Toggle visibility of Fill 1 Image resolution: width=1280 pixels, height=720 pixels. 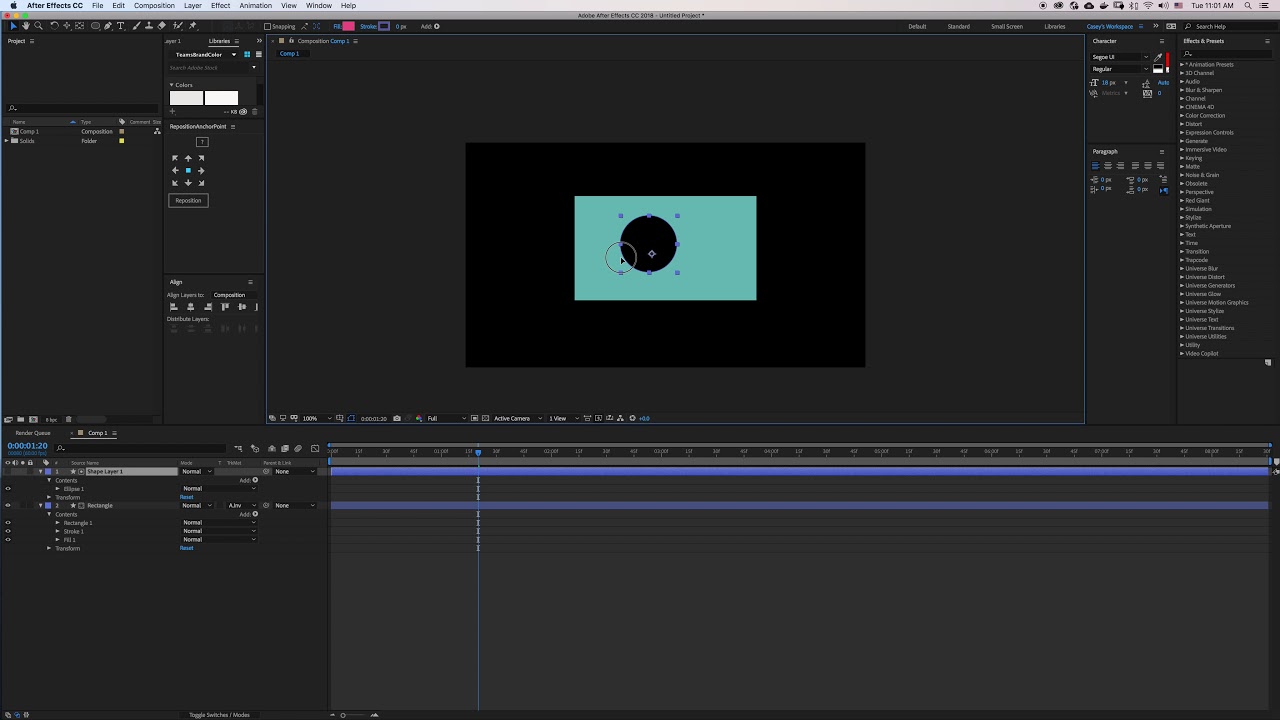(x=8, y=539)
